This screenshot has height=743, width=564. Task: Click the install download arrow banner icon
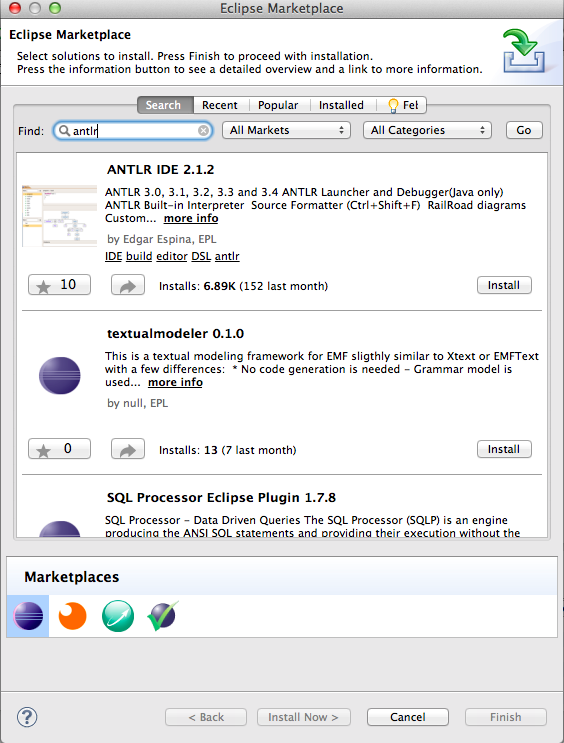523,50
